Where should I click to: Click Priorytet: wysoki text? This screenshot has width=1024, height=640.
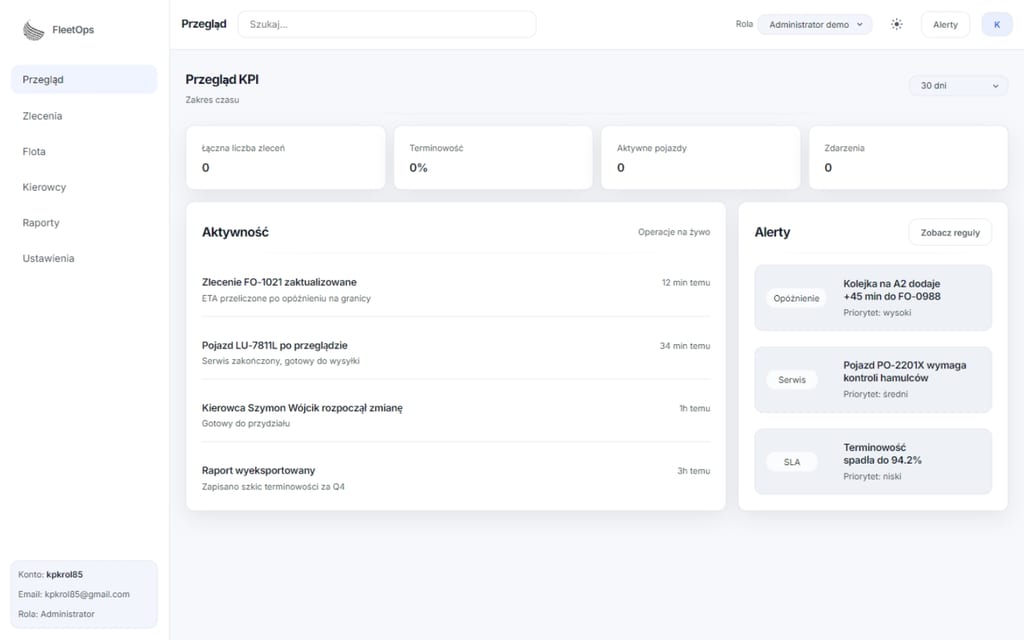876,313
